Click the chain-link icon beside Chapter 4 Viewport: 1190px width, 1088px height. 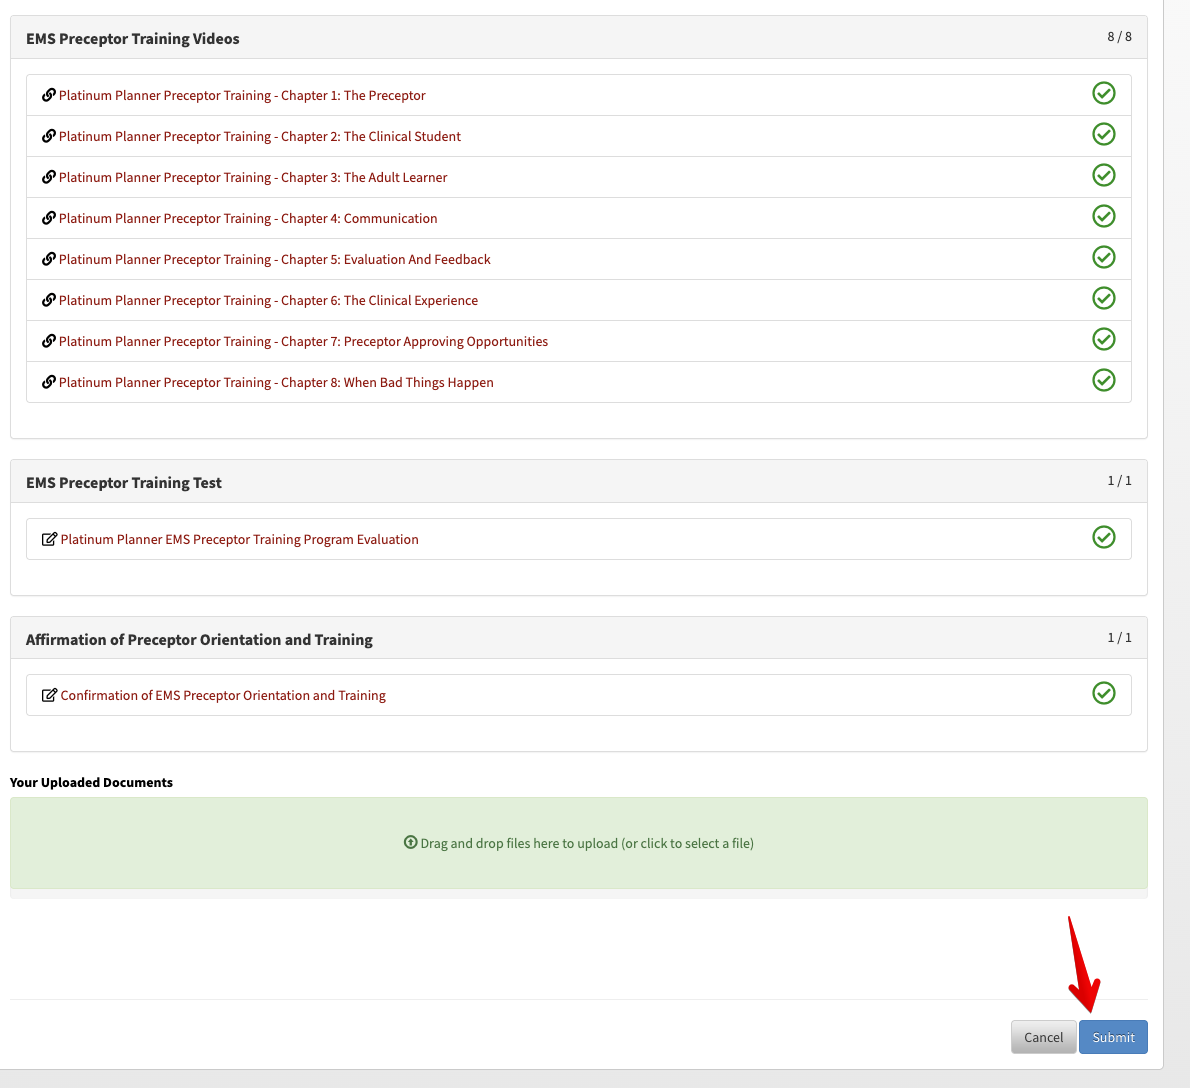49,218
